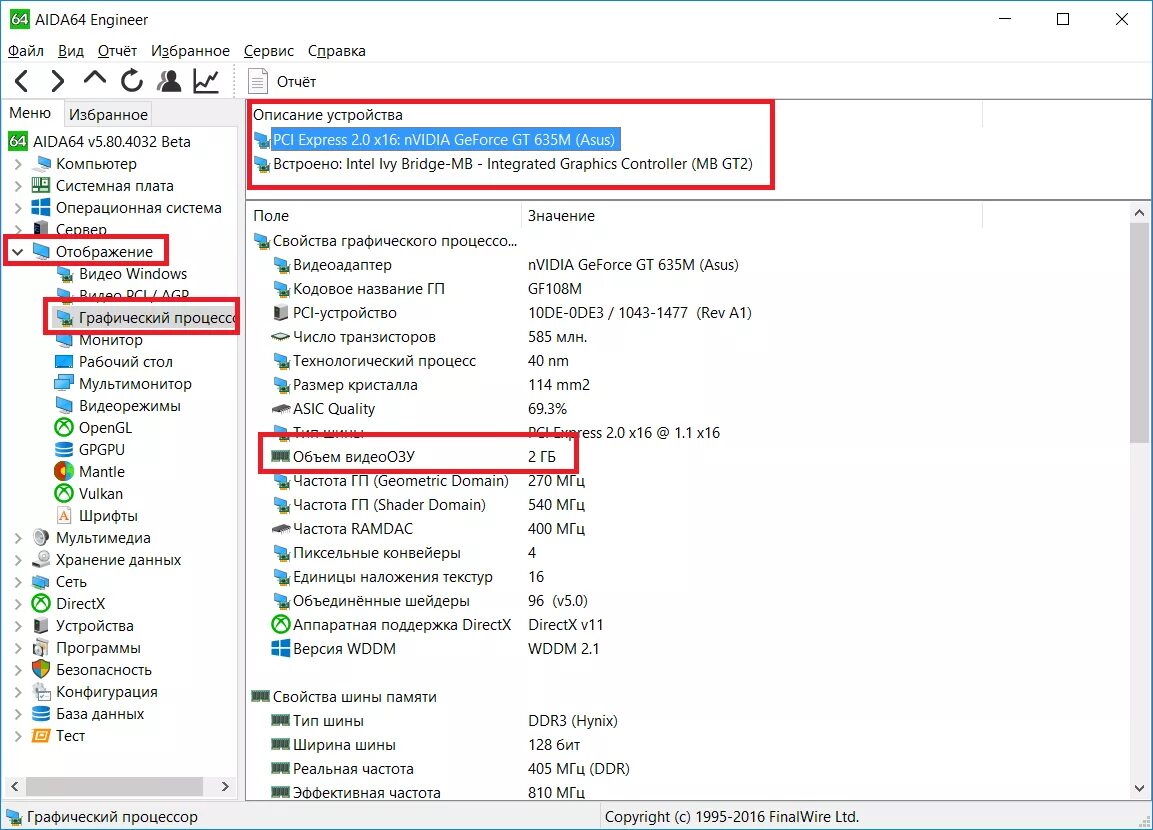Select the ASIC Quality row
The image size is (1153, 830).
(419, 409)
